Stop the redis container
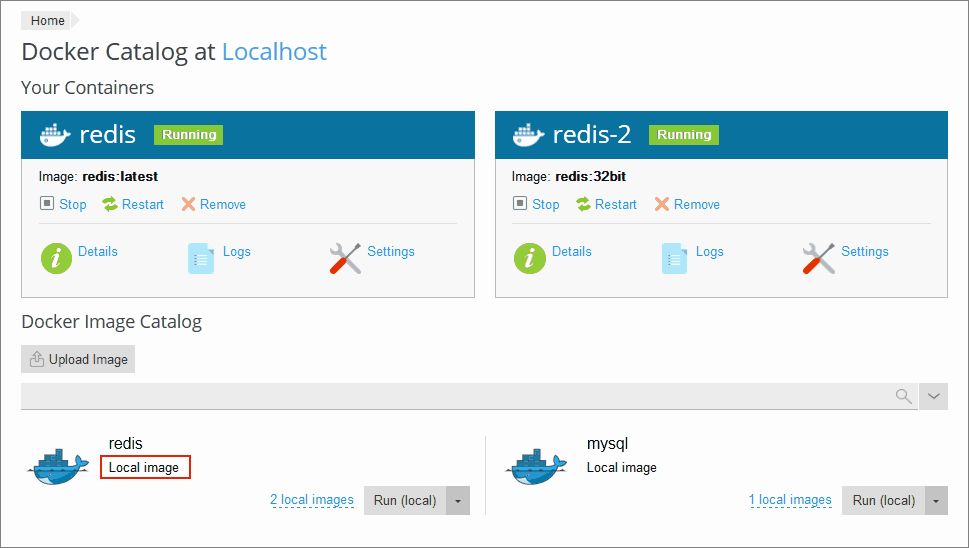Image resolution: width=969 pixels, height=548 pixels. point(63,204)
